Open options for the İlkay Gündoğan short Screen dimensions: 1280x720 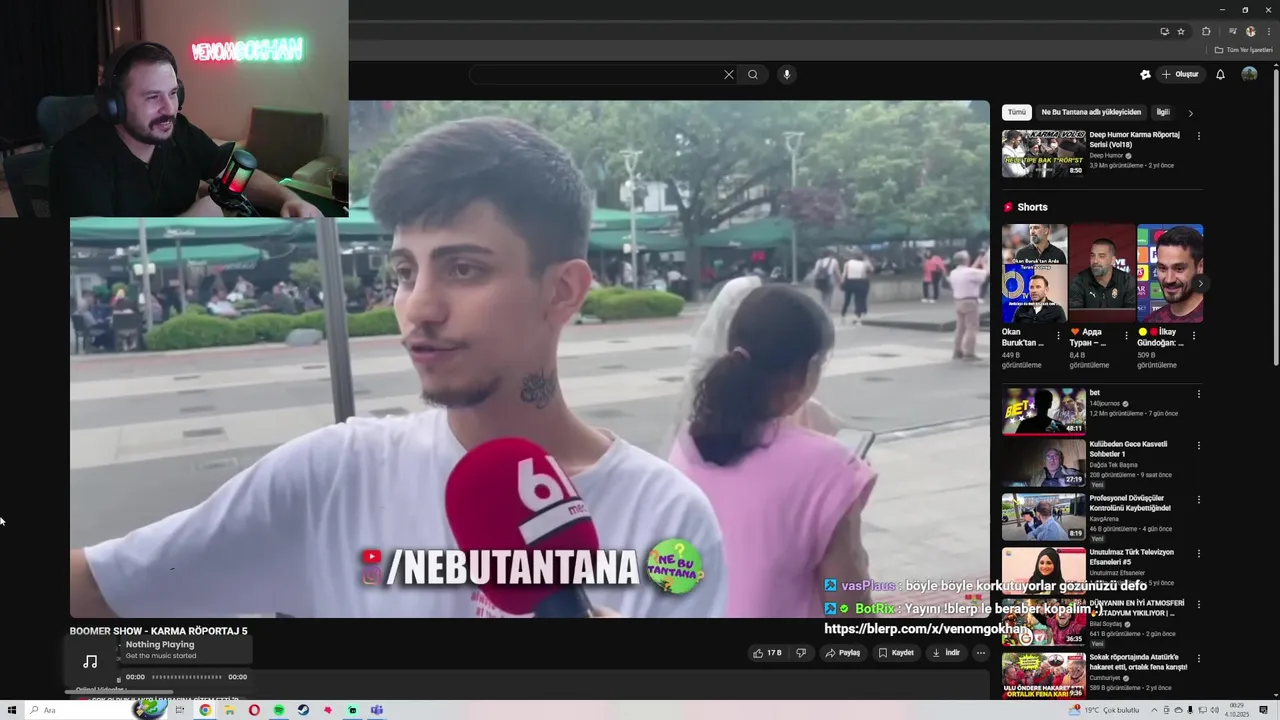pyautogui.click(x=1194, y=336)
